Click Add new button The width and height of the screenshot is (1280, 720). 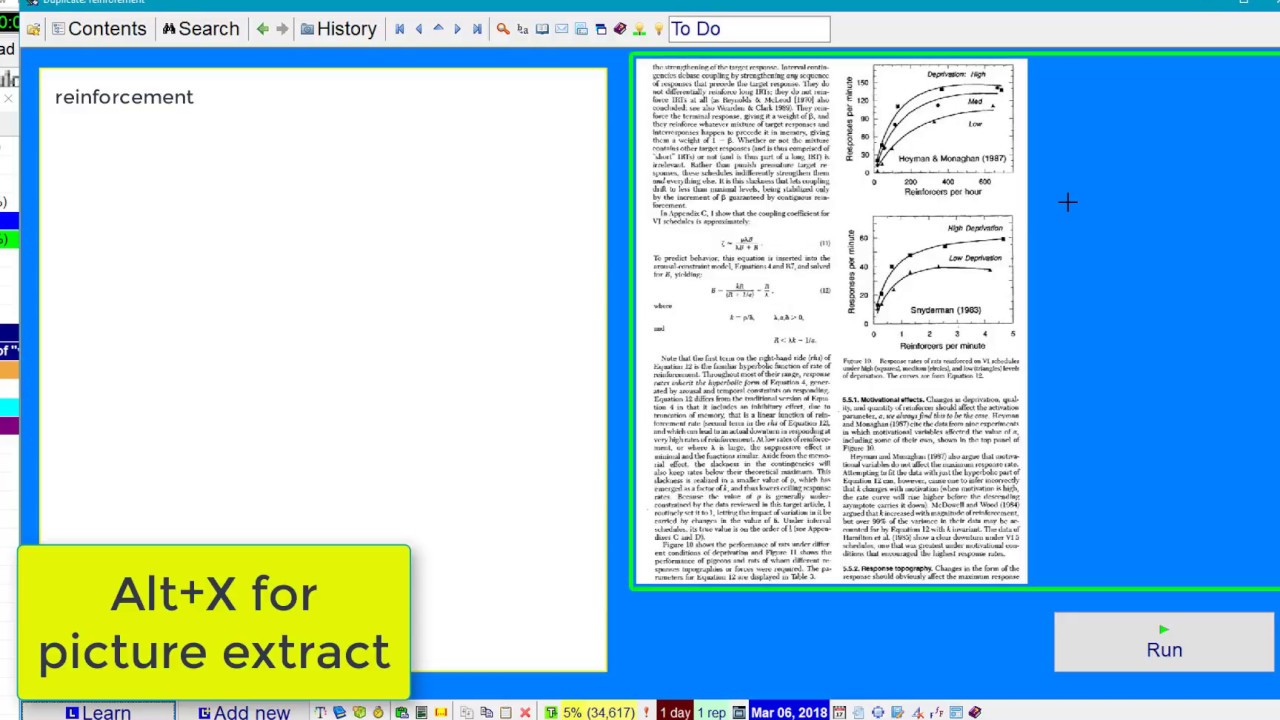(x=244, y=712)
